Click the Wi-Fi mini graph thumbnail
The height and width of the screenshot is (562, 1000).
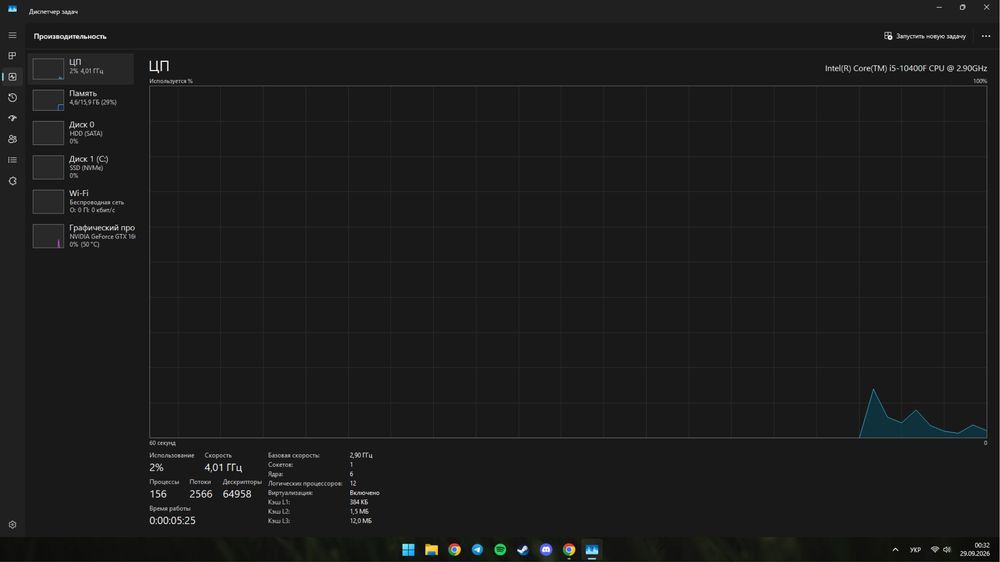[48, 202]
